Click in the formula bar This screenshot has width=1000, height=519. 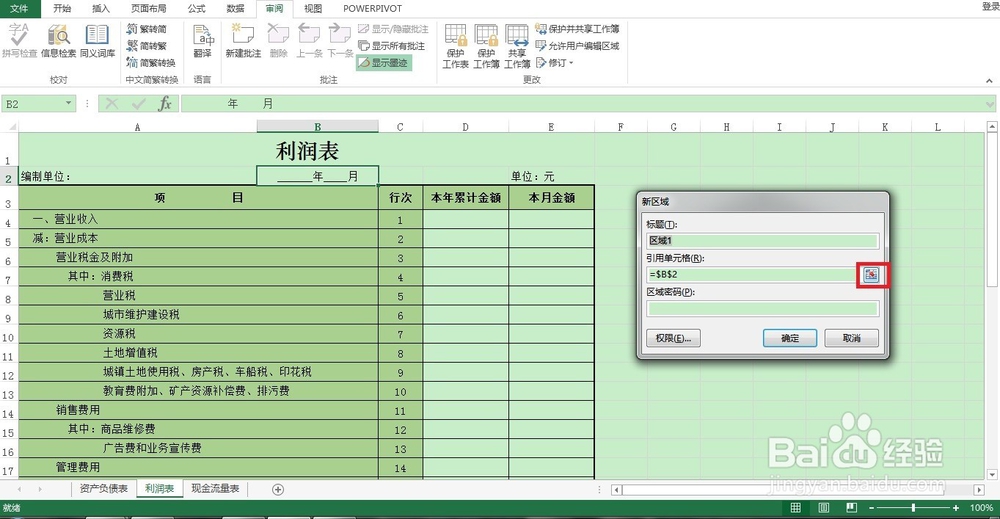(582, 103)
